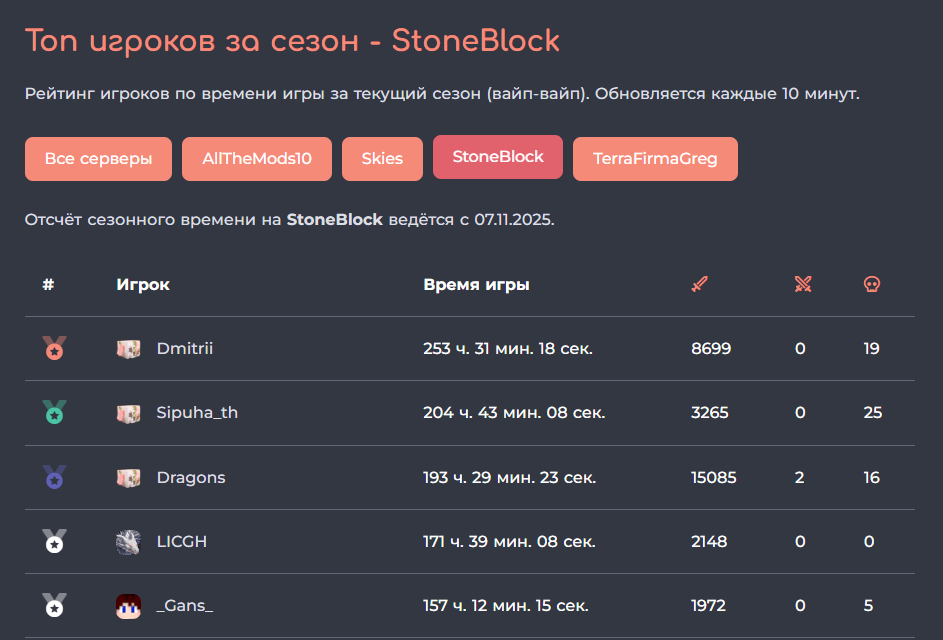Click the skull deaths column header icon
The width and height of the screenshot is (943, 640).
tap(872, 285)
